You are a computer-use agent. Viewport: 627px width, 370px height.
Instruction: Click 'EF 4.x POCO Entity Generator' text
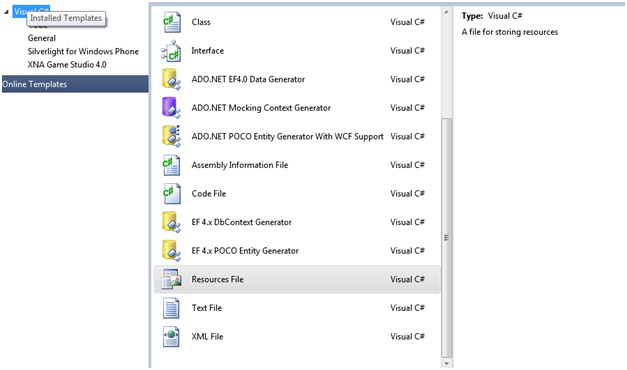click(245, 251)
